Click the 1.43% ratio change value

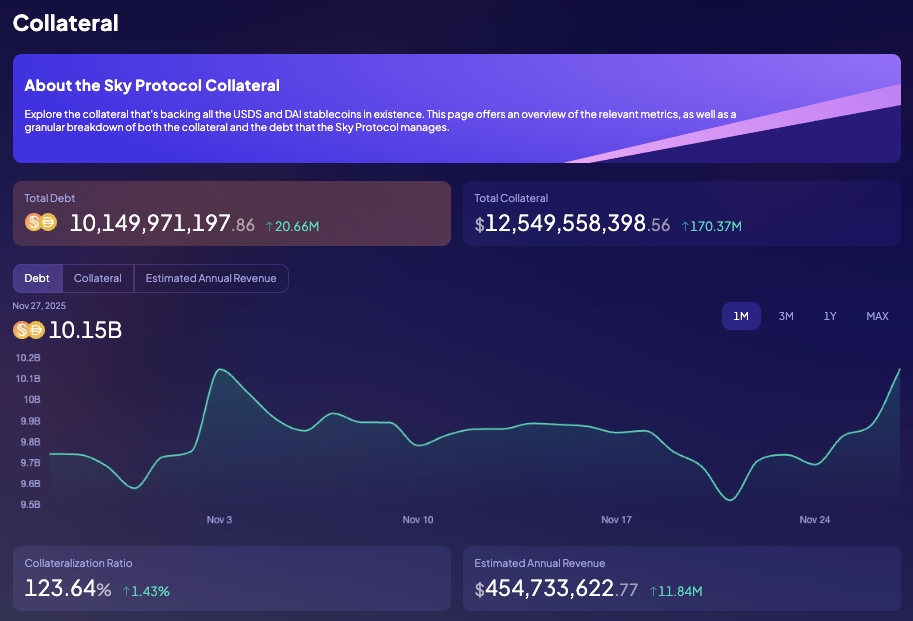(151, 591)
